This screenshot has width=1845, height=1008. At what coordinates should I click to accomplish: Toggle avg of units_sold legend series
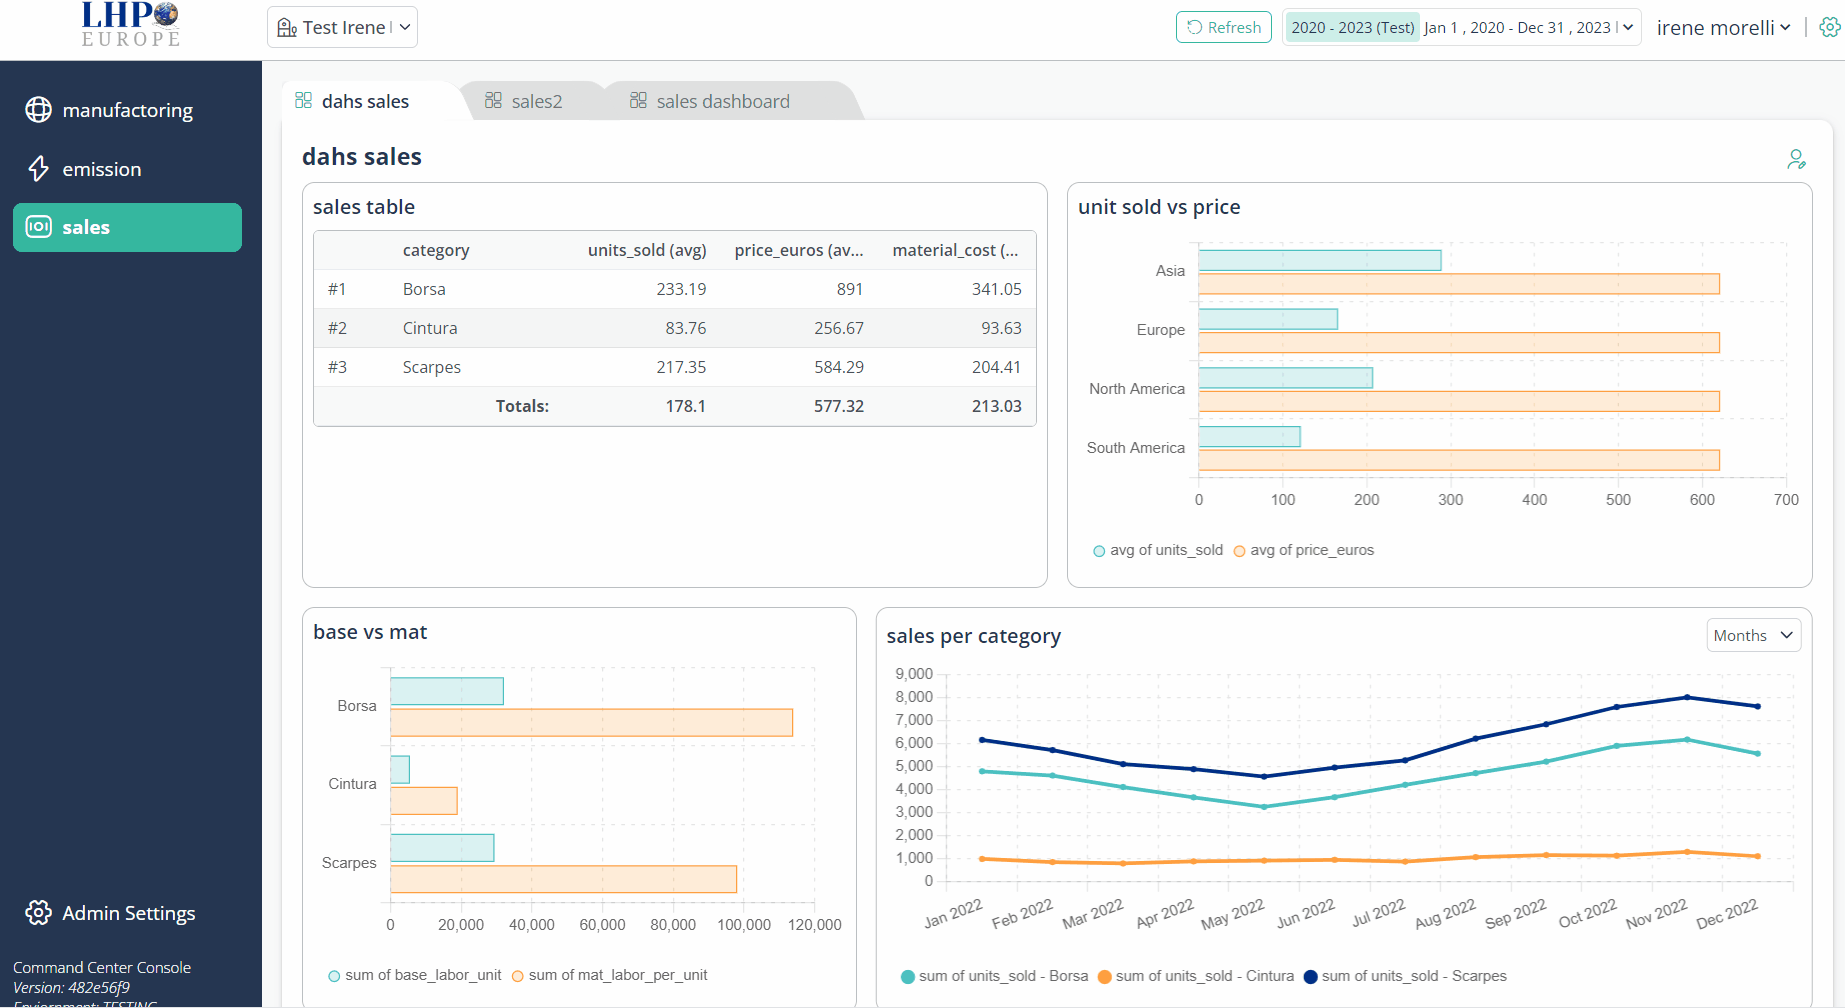[1158, 550]
